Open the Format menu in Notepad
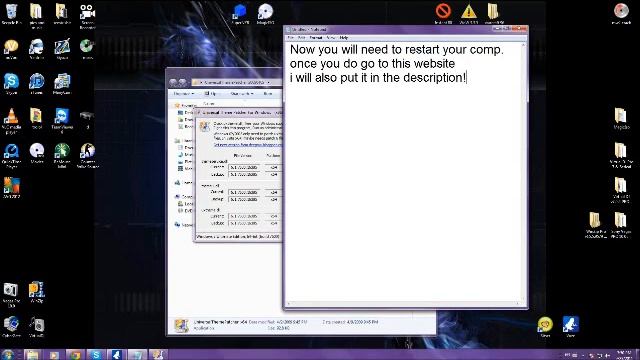The width and height of the screenshot is (640, 360). tap(316, 38)
